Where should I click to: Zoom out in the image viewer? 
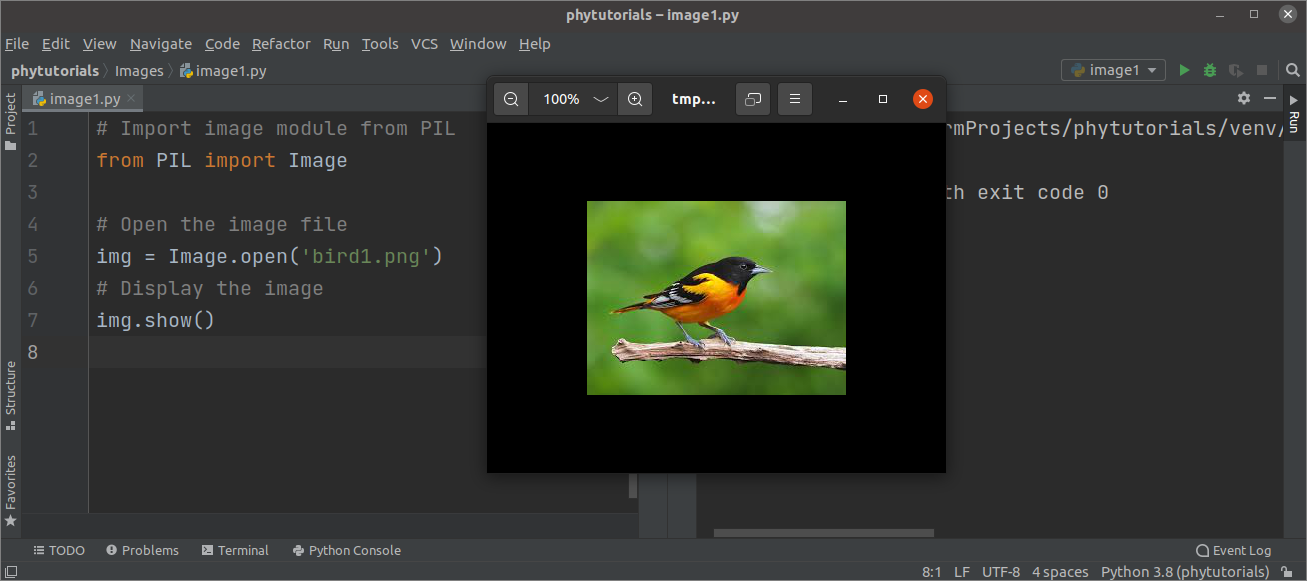click(x=510, y=99)
